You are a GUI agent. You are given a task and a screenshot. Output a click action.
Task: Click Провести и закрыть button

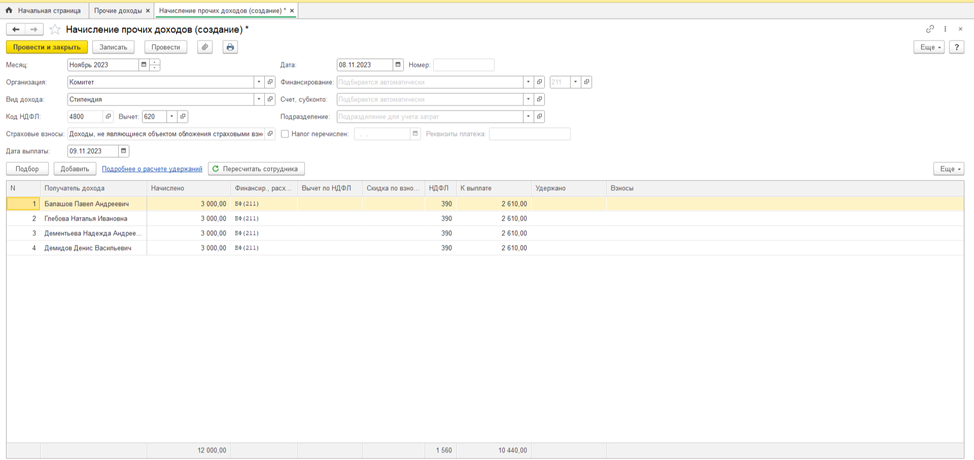tap(47, 47)
